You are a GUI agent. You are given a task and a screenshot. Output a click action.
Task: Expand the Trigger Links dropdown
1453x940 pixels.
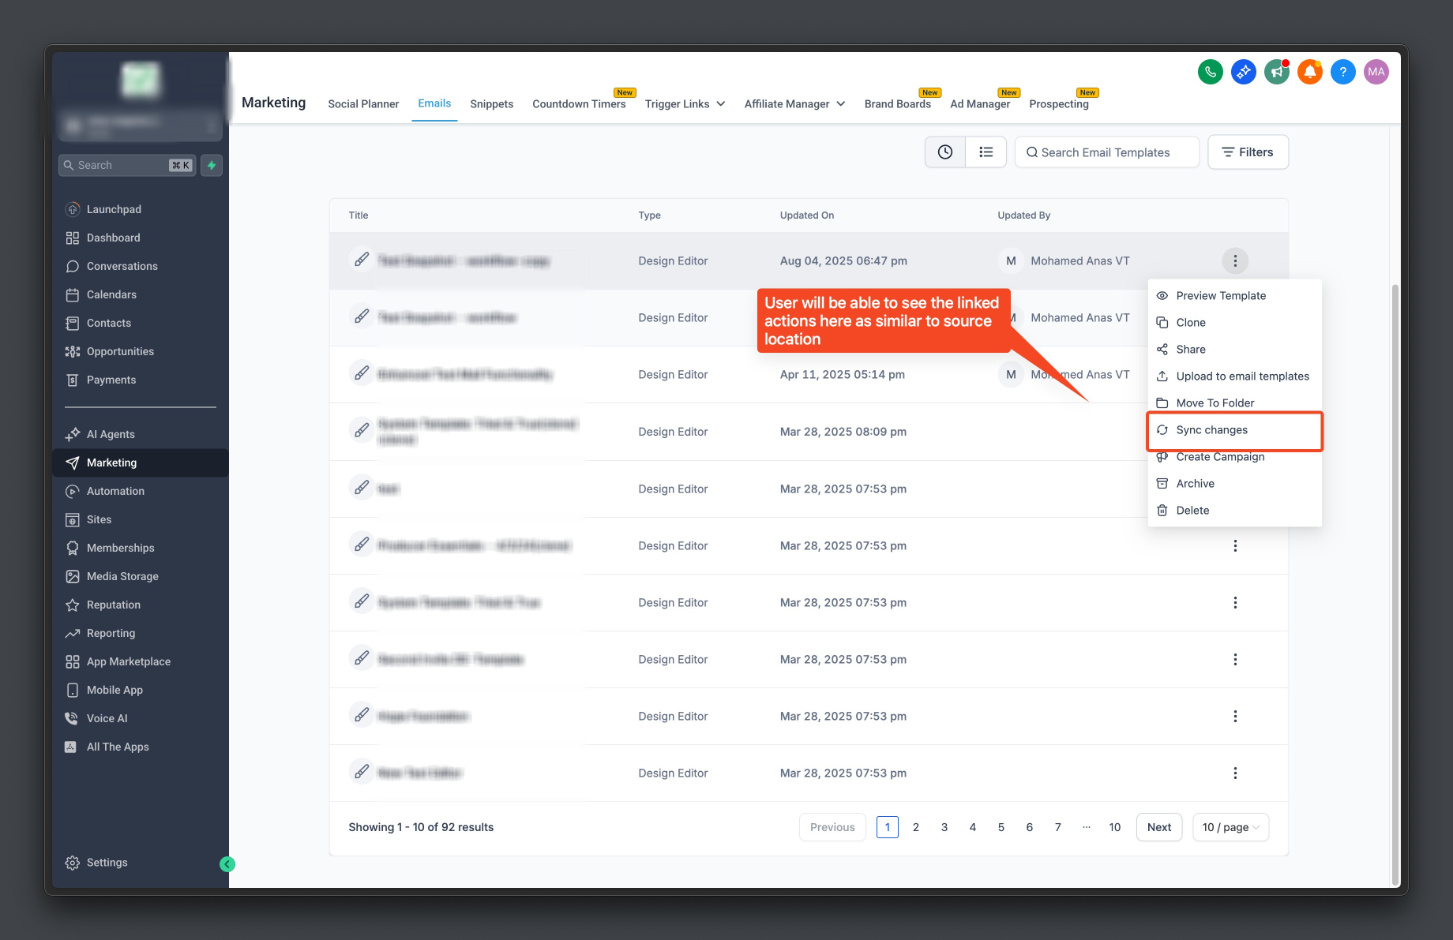(x=685, y=104)
